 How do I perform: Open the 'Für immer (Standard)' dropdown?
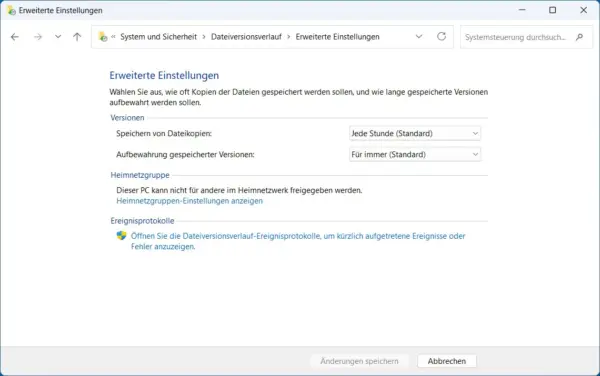pos(415,155)
